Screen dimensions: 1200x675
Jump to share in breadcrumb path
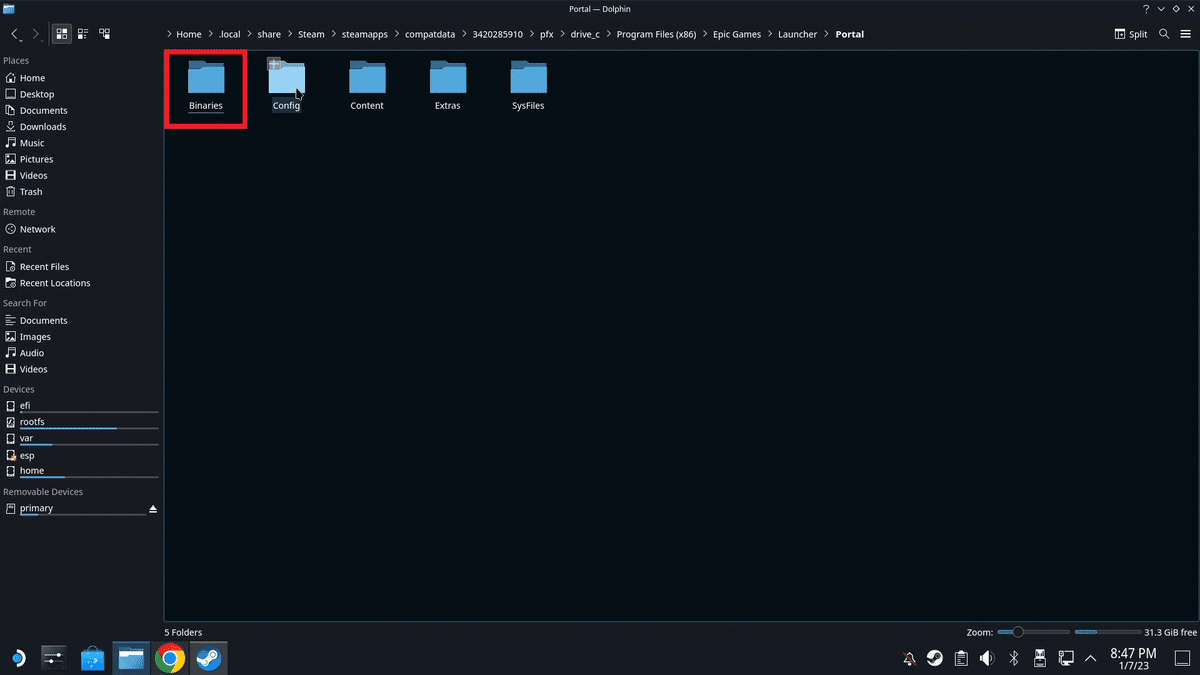click(x=269, y=34)
